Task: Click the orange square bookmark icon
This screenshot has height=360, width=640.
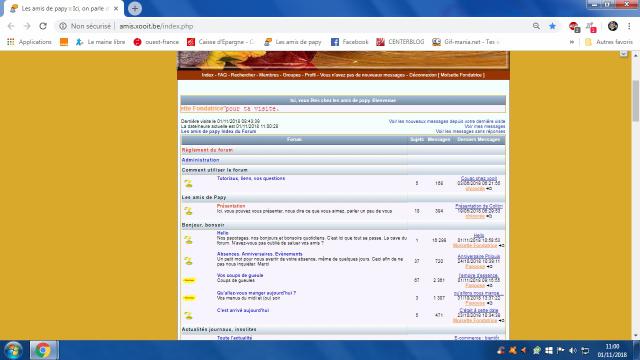Action: tap(64, 42)
